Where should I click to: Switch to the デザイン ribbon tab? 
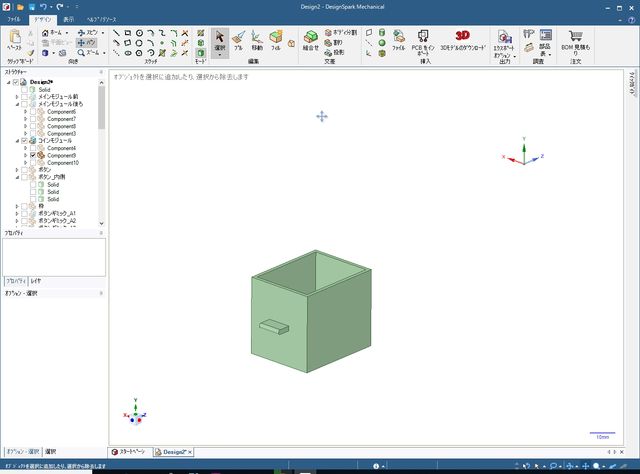pyautogui.click(x=42, y=19)
